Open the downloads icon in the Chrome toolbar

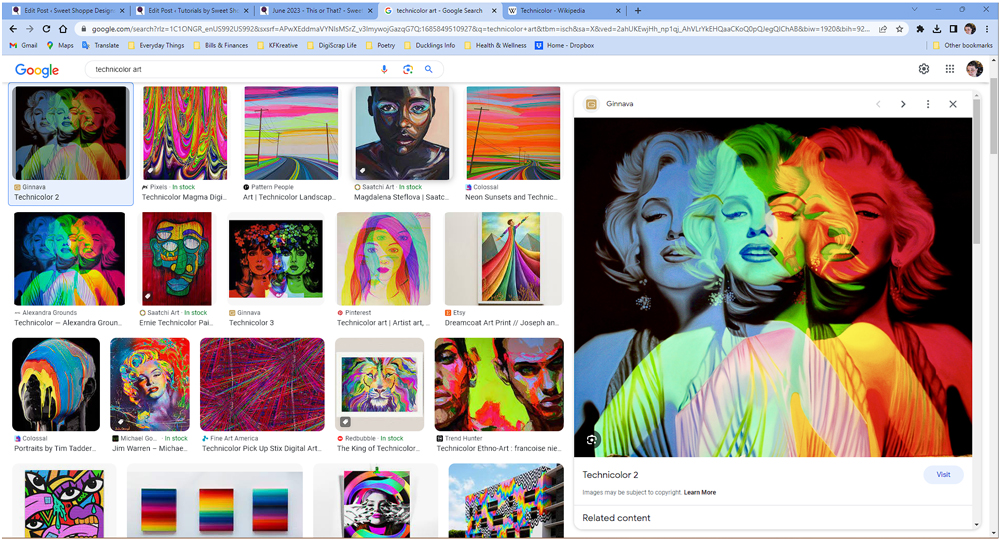coord(936,29)
